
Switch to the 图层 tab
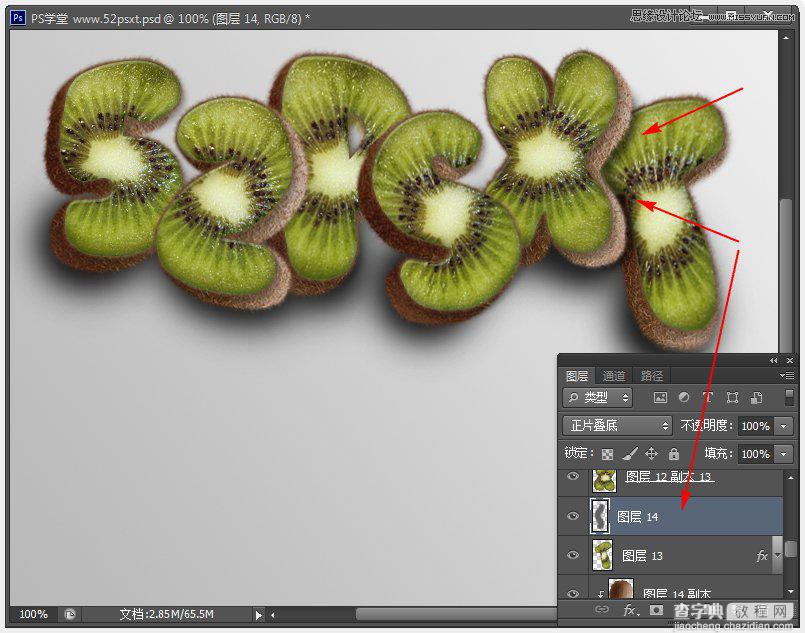click(x=577, y=376)
